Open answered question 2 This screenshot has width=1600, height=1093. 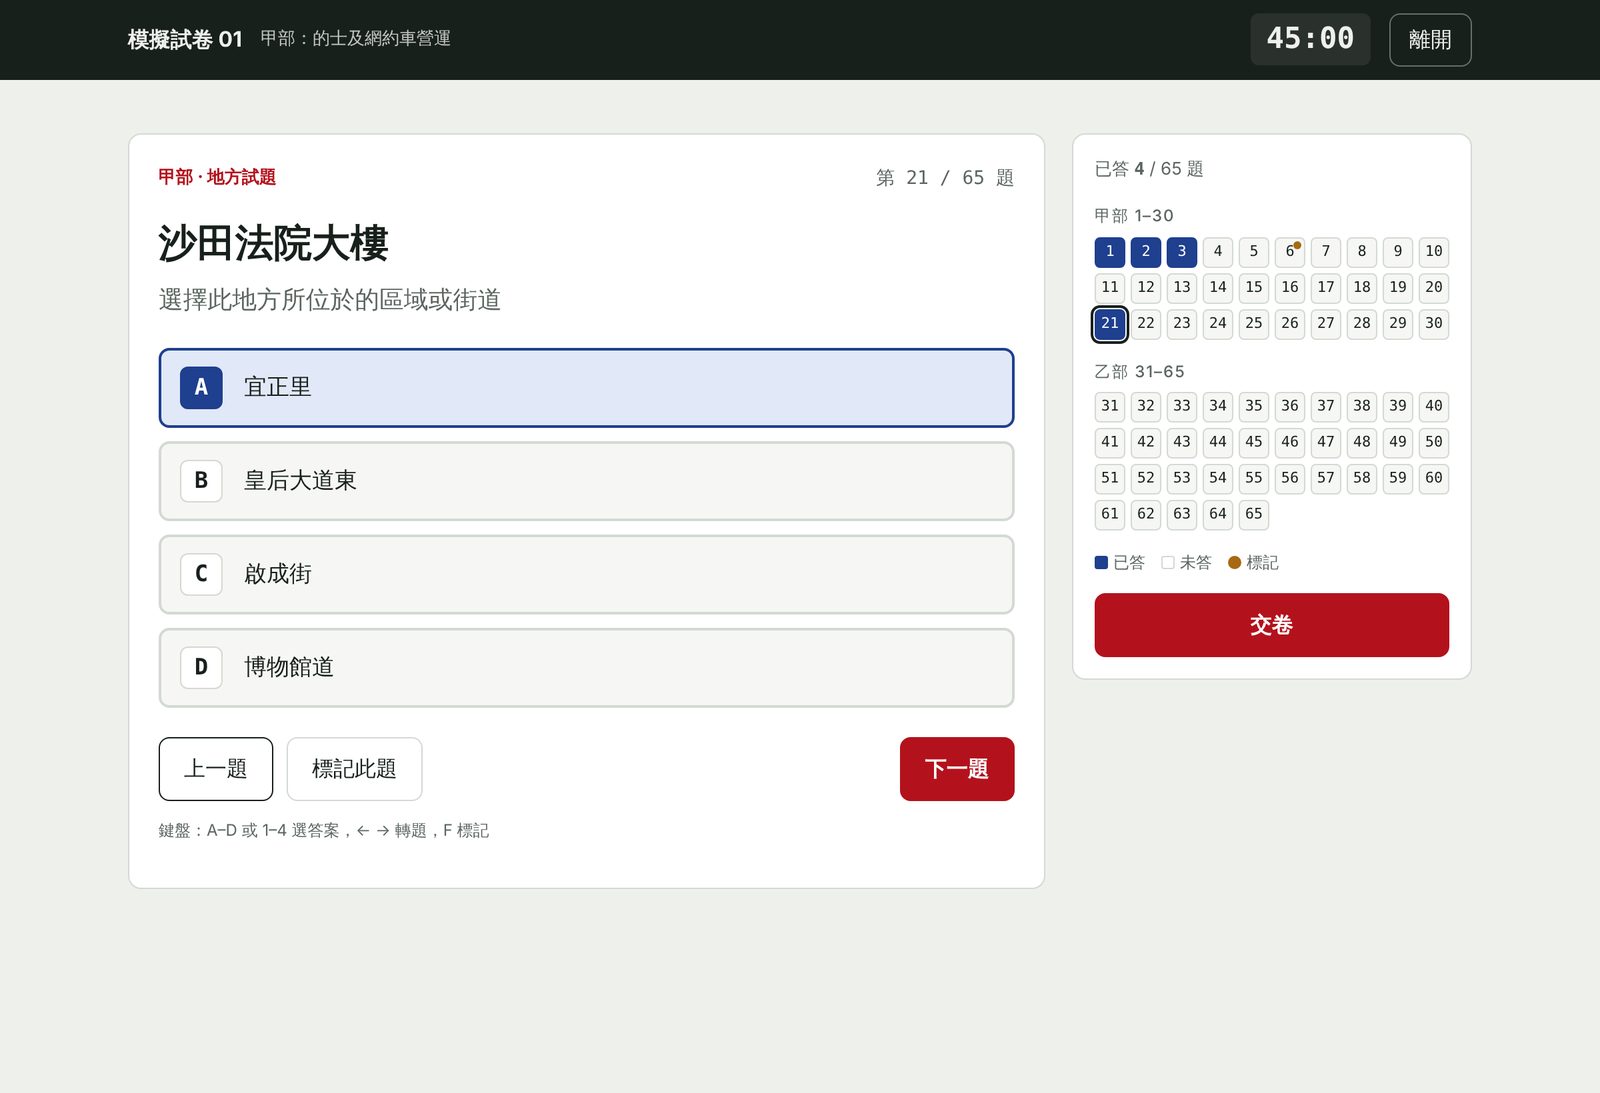click(x=1146, y=251)
